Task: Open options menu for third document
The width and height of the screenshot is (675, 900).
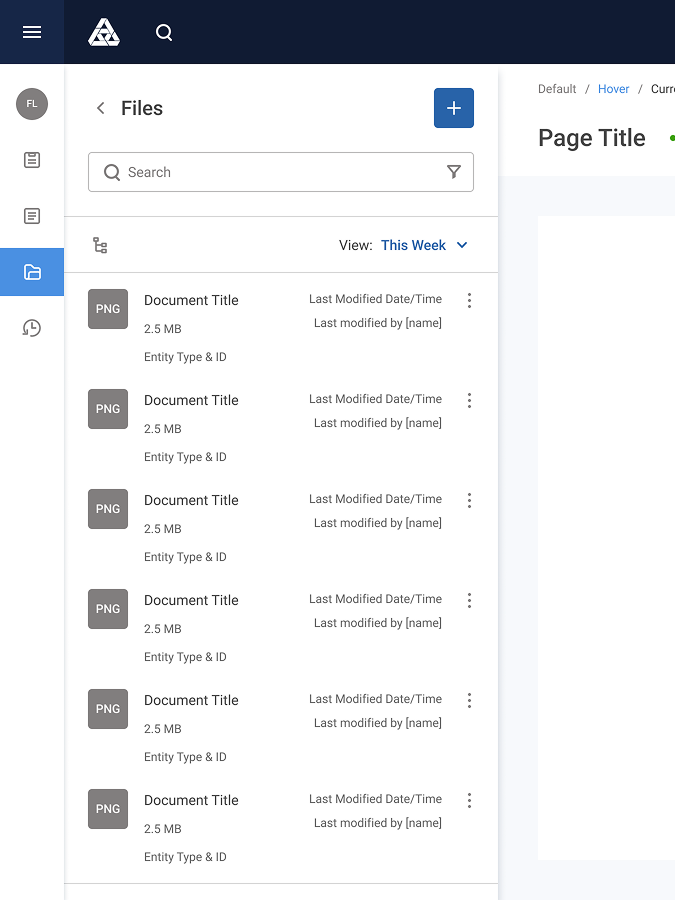Action: pos(469,501)
